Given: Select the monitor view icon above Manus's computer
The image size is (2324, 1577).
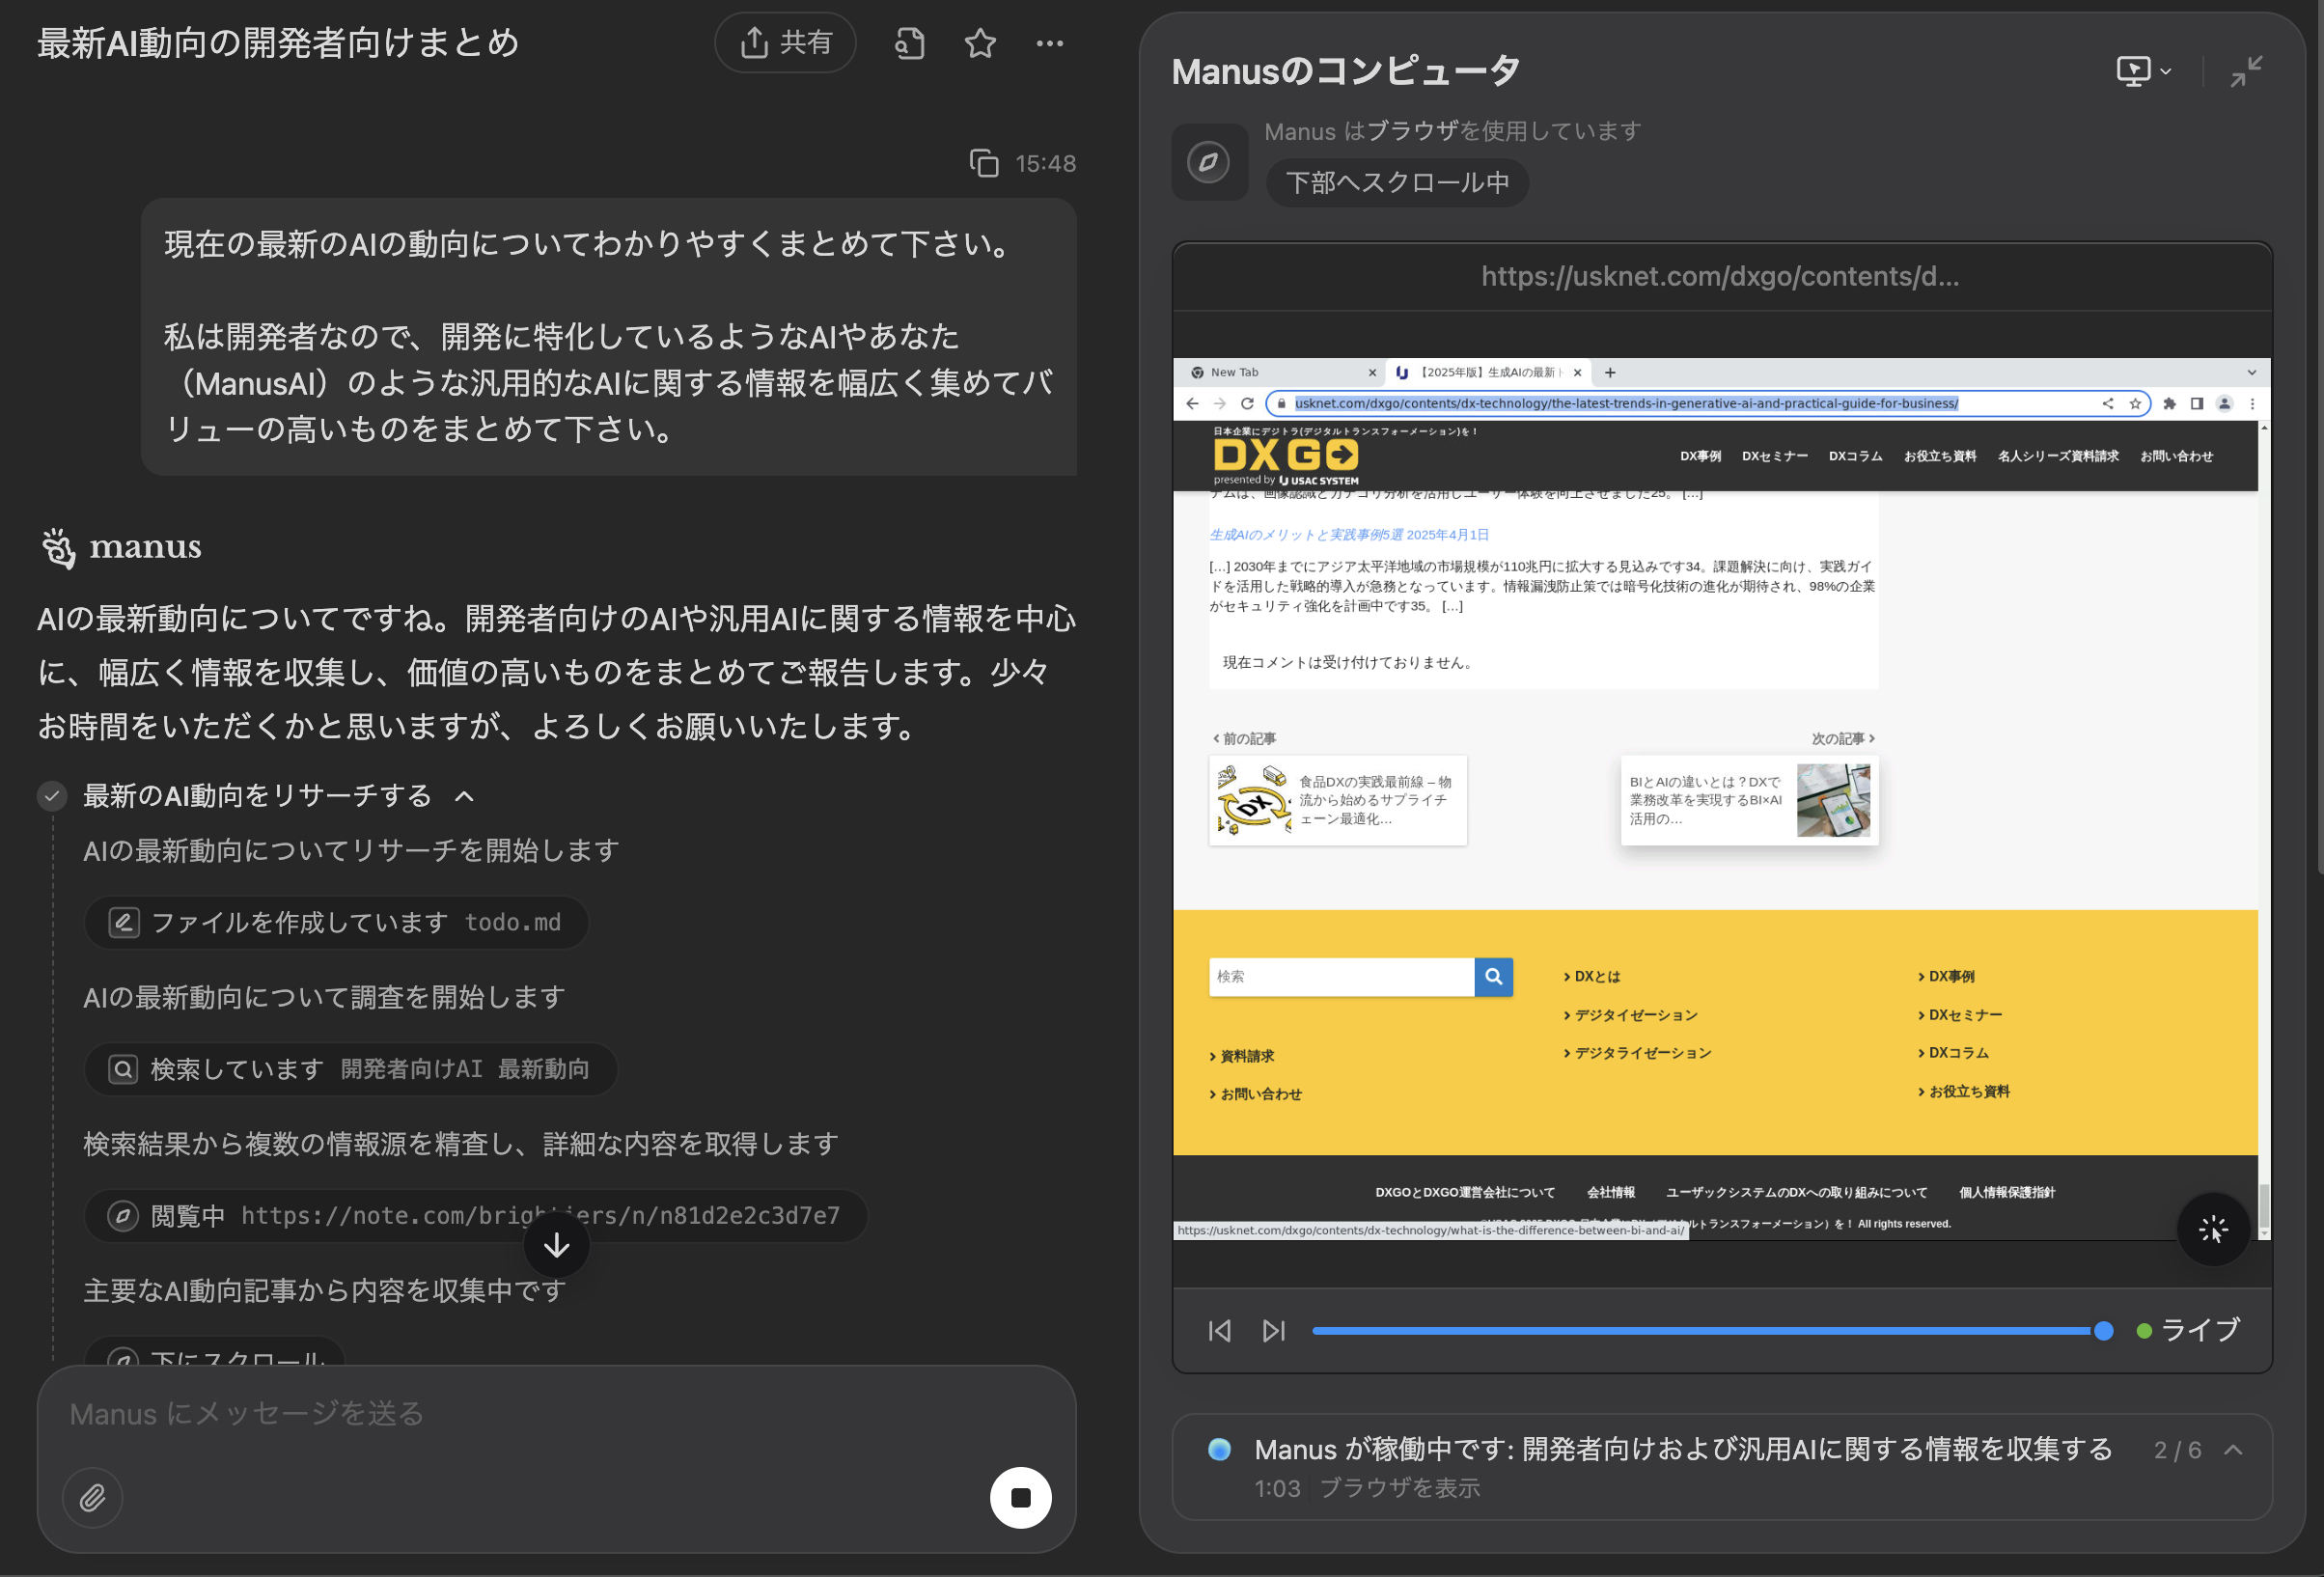Looking at the screenshot, I should coord(2136,70).
